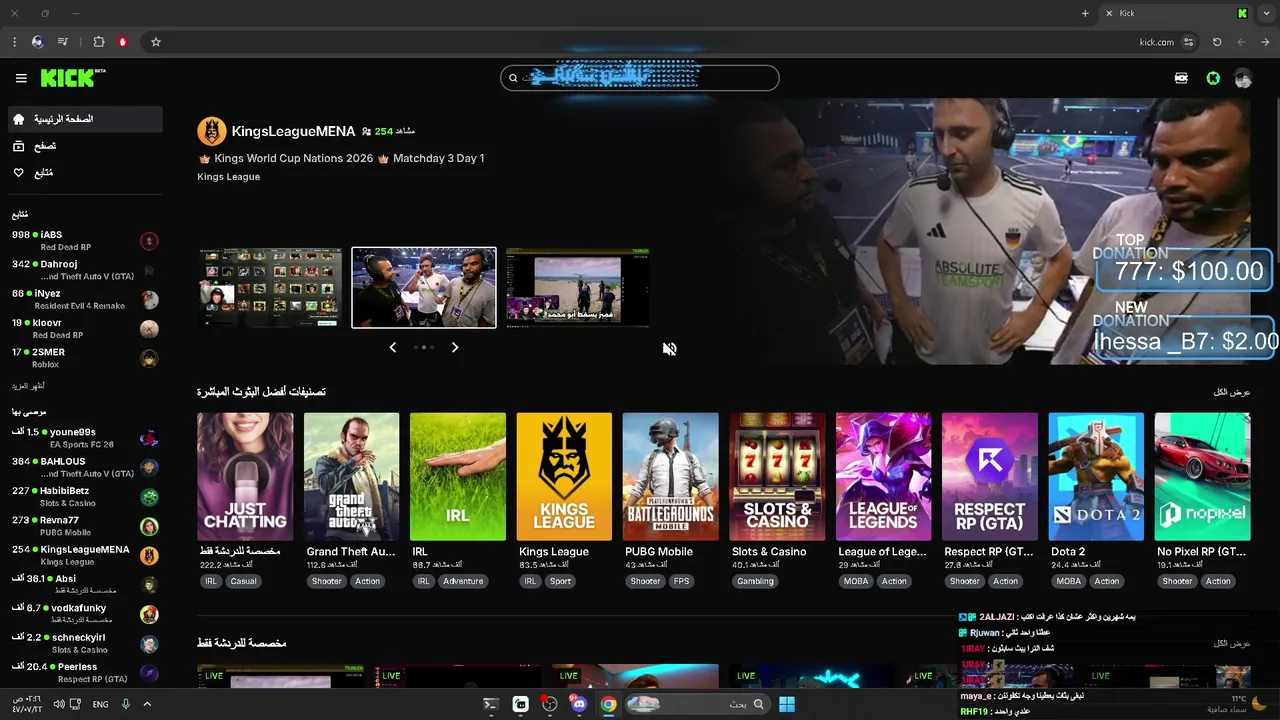Open HabibiBetz channel in sidebar
Image resolution: width=1280 pixels, height=720 pixels.
(x=84, y=497)
